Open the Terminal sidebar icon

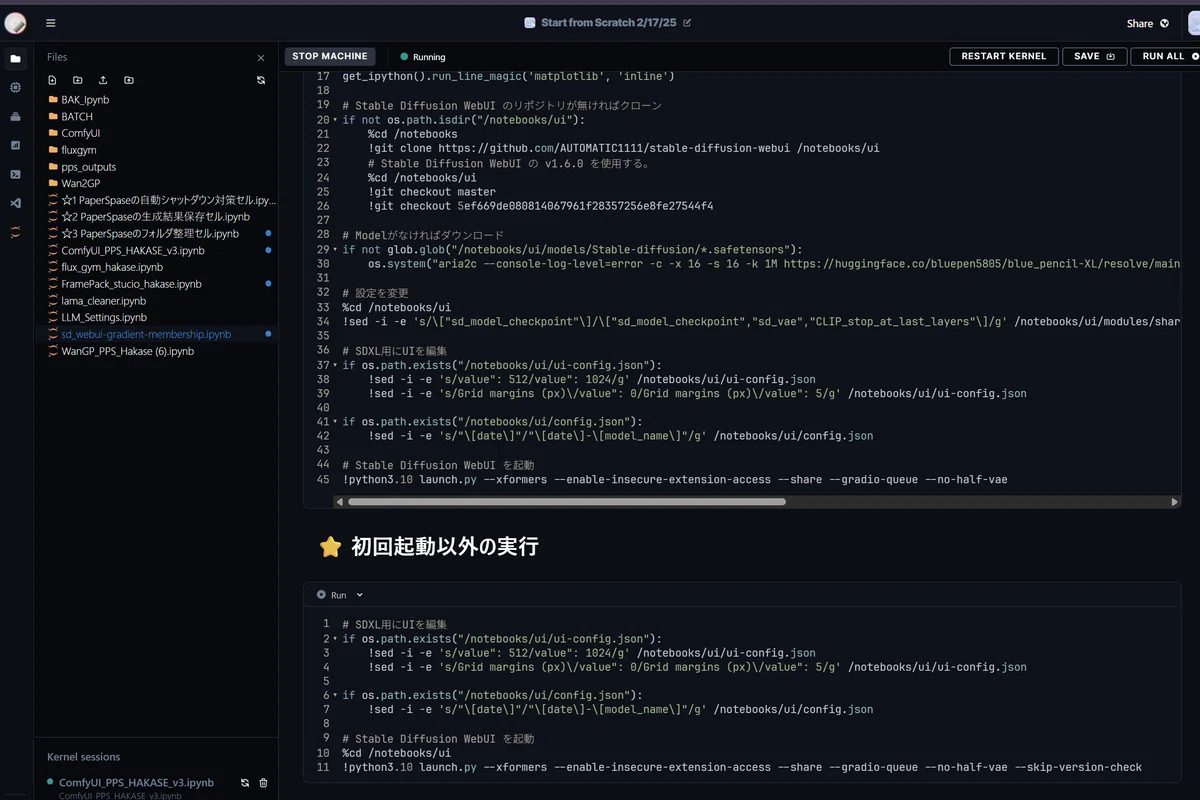tap(15, 174)
